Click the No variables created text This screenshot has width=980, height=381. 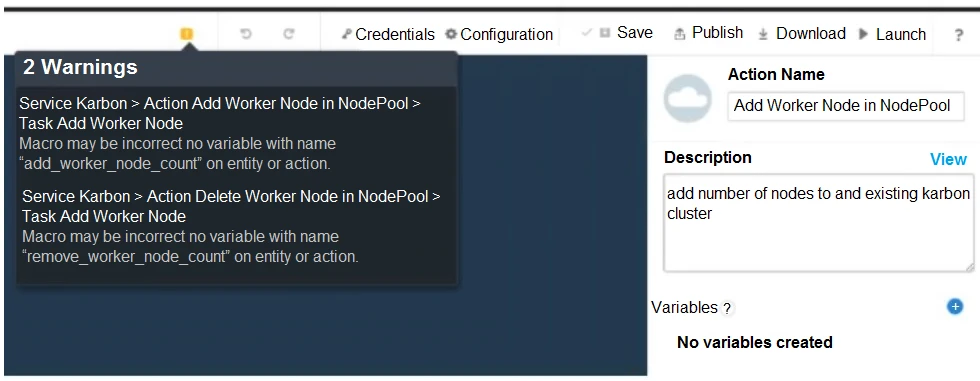(754, 342)
